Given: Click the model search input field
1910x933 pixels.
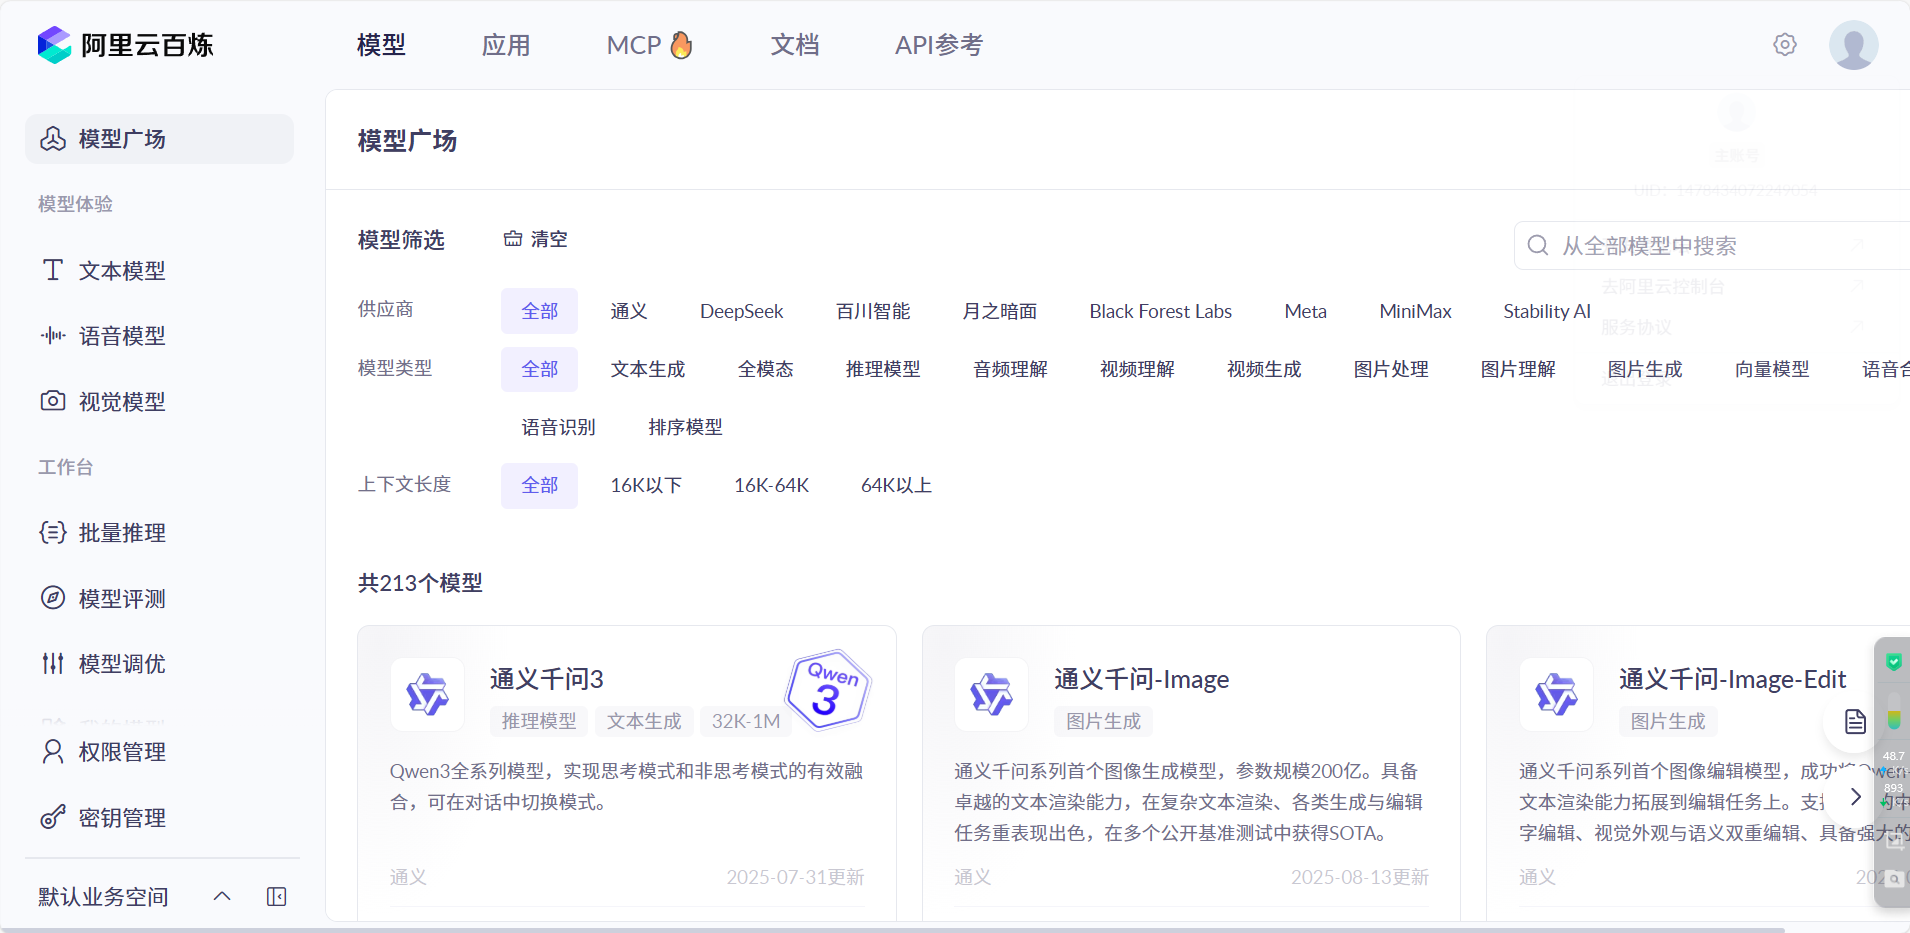Looking at the screenshot, I should tap(1712, 245).
